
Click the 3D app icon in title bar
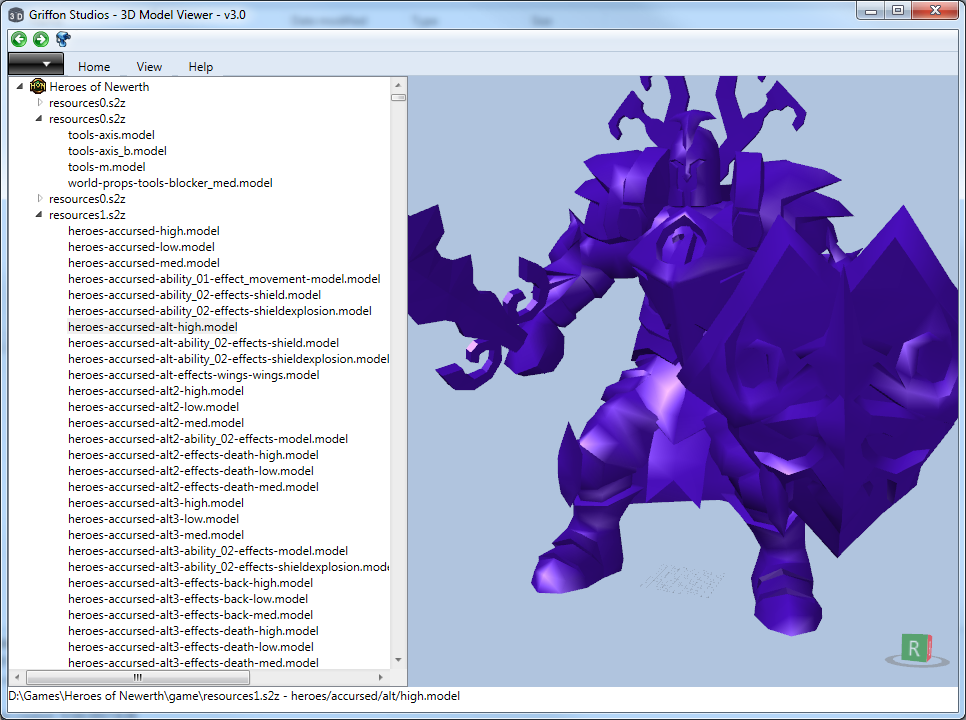[16, 15]
